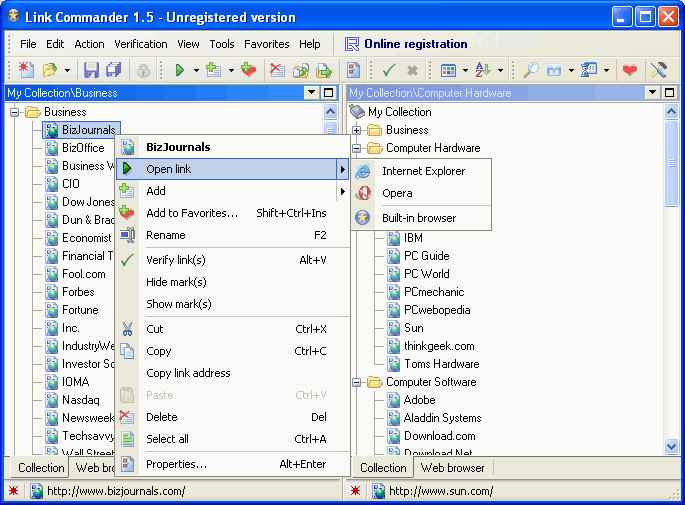Choose Opera in Open link submenu
Image resolution: width=685 pixels, height=505 pixels.
coord(422,193)
